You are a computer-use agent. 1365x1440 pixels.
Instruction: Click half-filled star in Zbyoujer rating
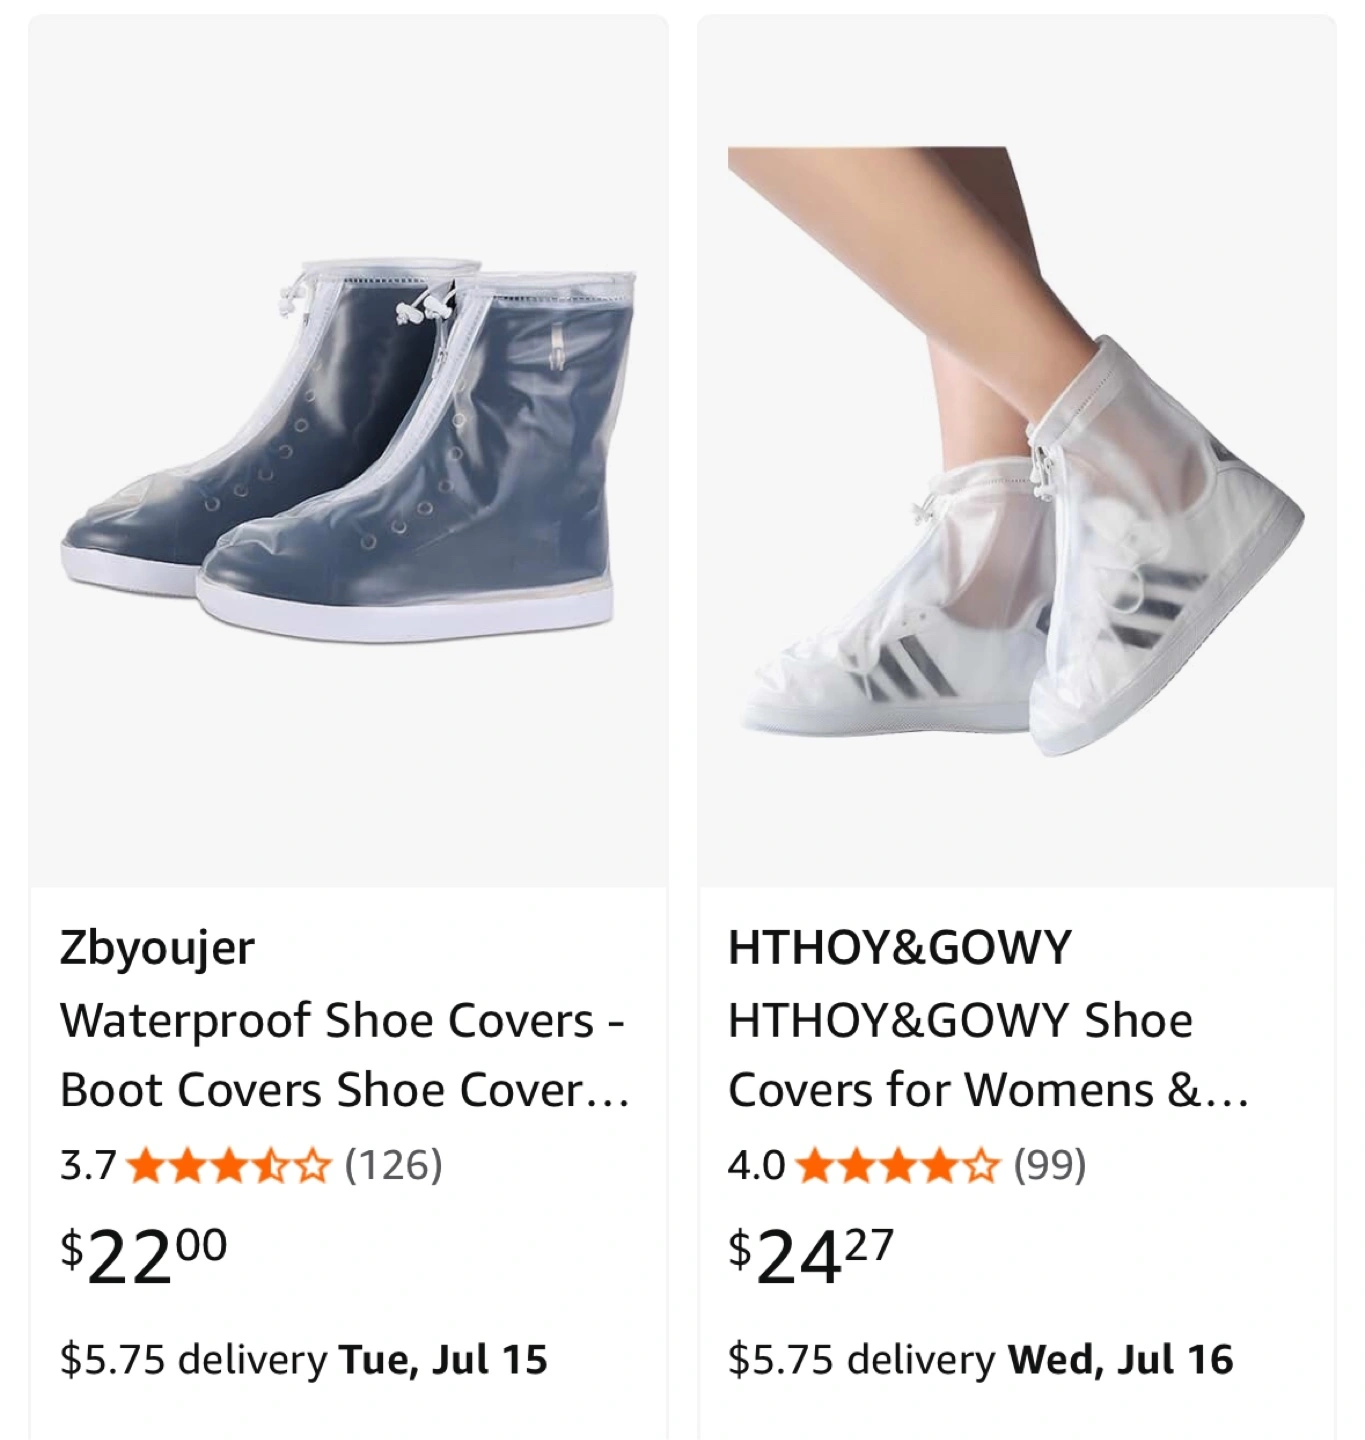(270, 1166)
